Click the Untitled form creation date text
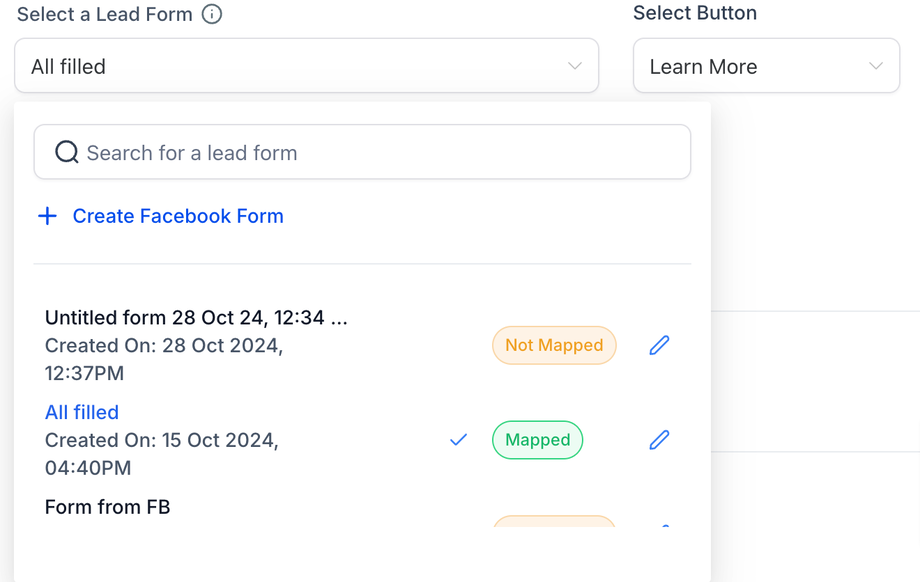Viewport: 920px width, 582px height. point(164,359)
